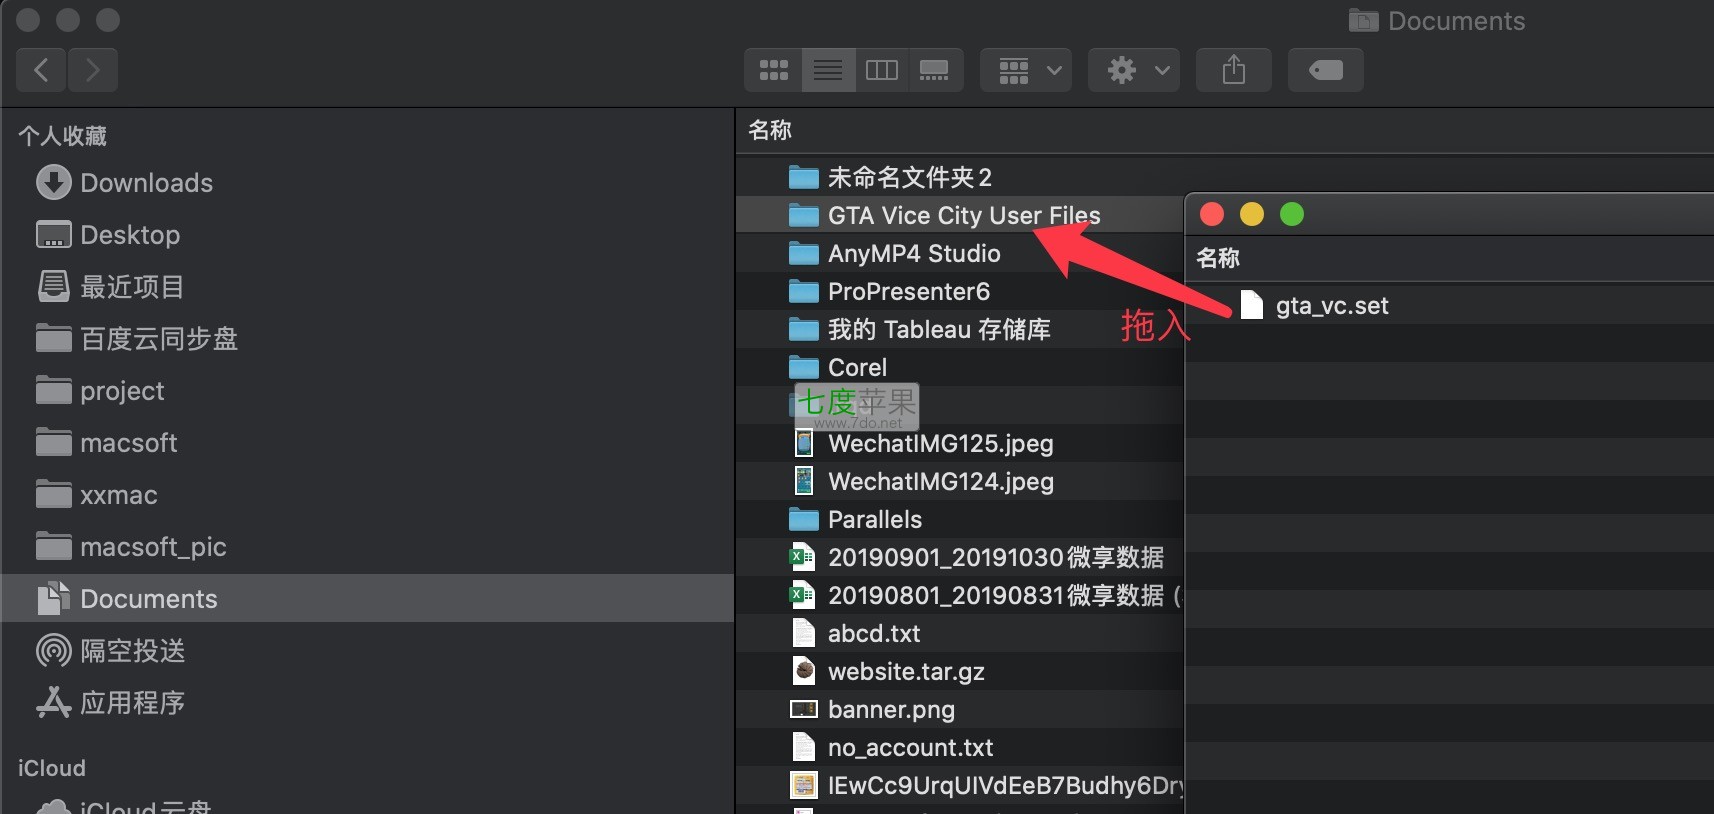Go forward with the right chevron button
Screen dimensions: 1714x814
[93, 70]
